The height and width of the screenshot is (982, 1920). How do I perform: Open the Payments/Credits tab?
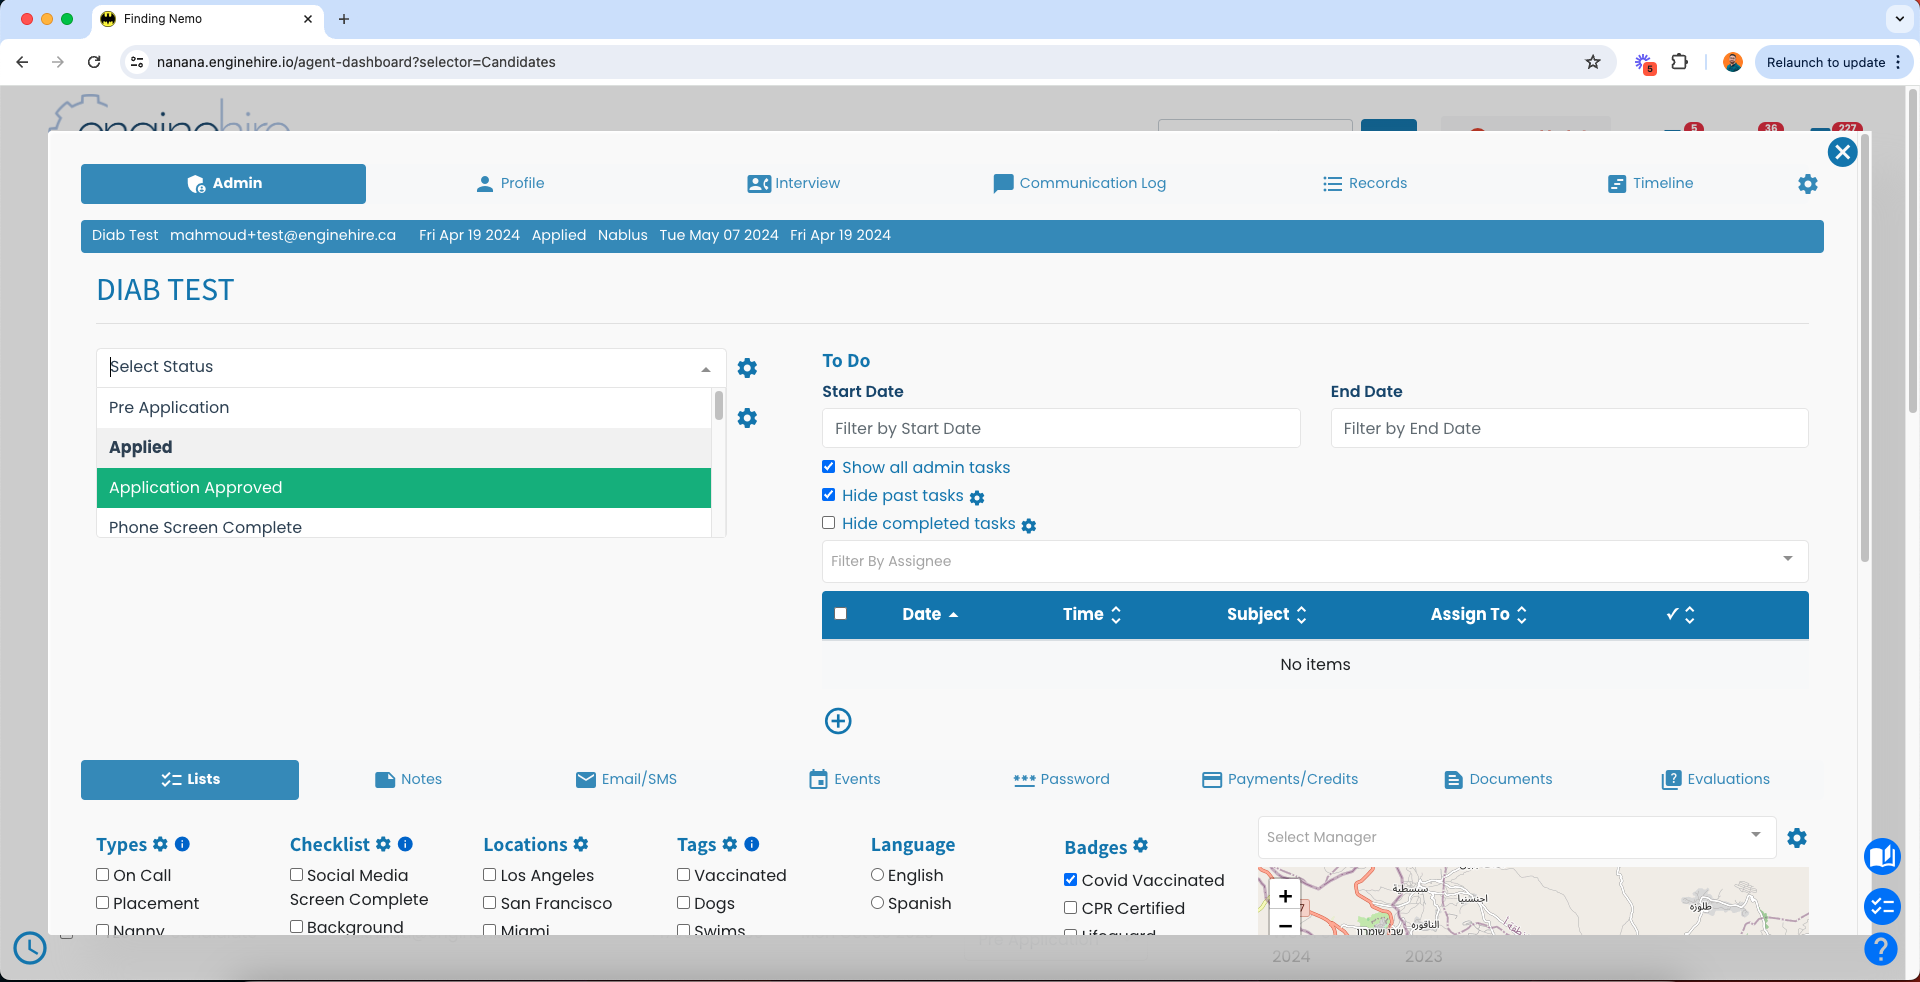1280,780
